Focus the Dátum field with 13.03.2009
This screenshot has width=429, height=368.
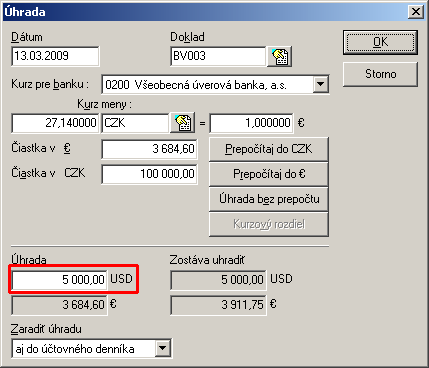(55, 56)
